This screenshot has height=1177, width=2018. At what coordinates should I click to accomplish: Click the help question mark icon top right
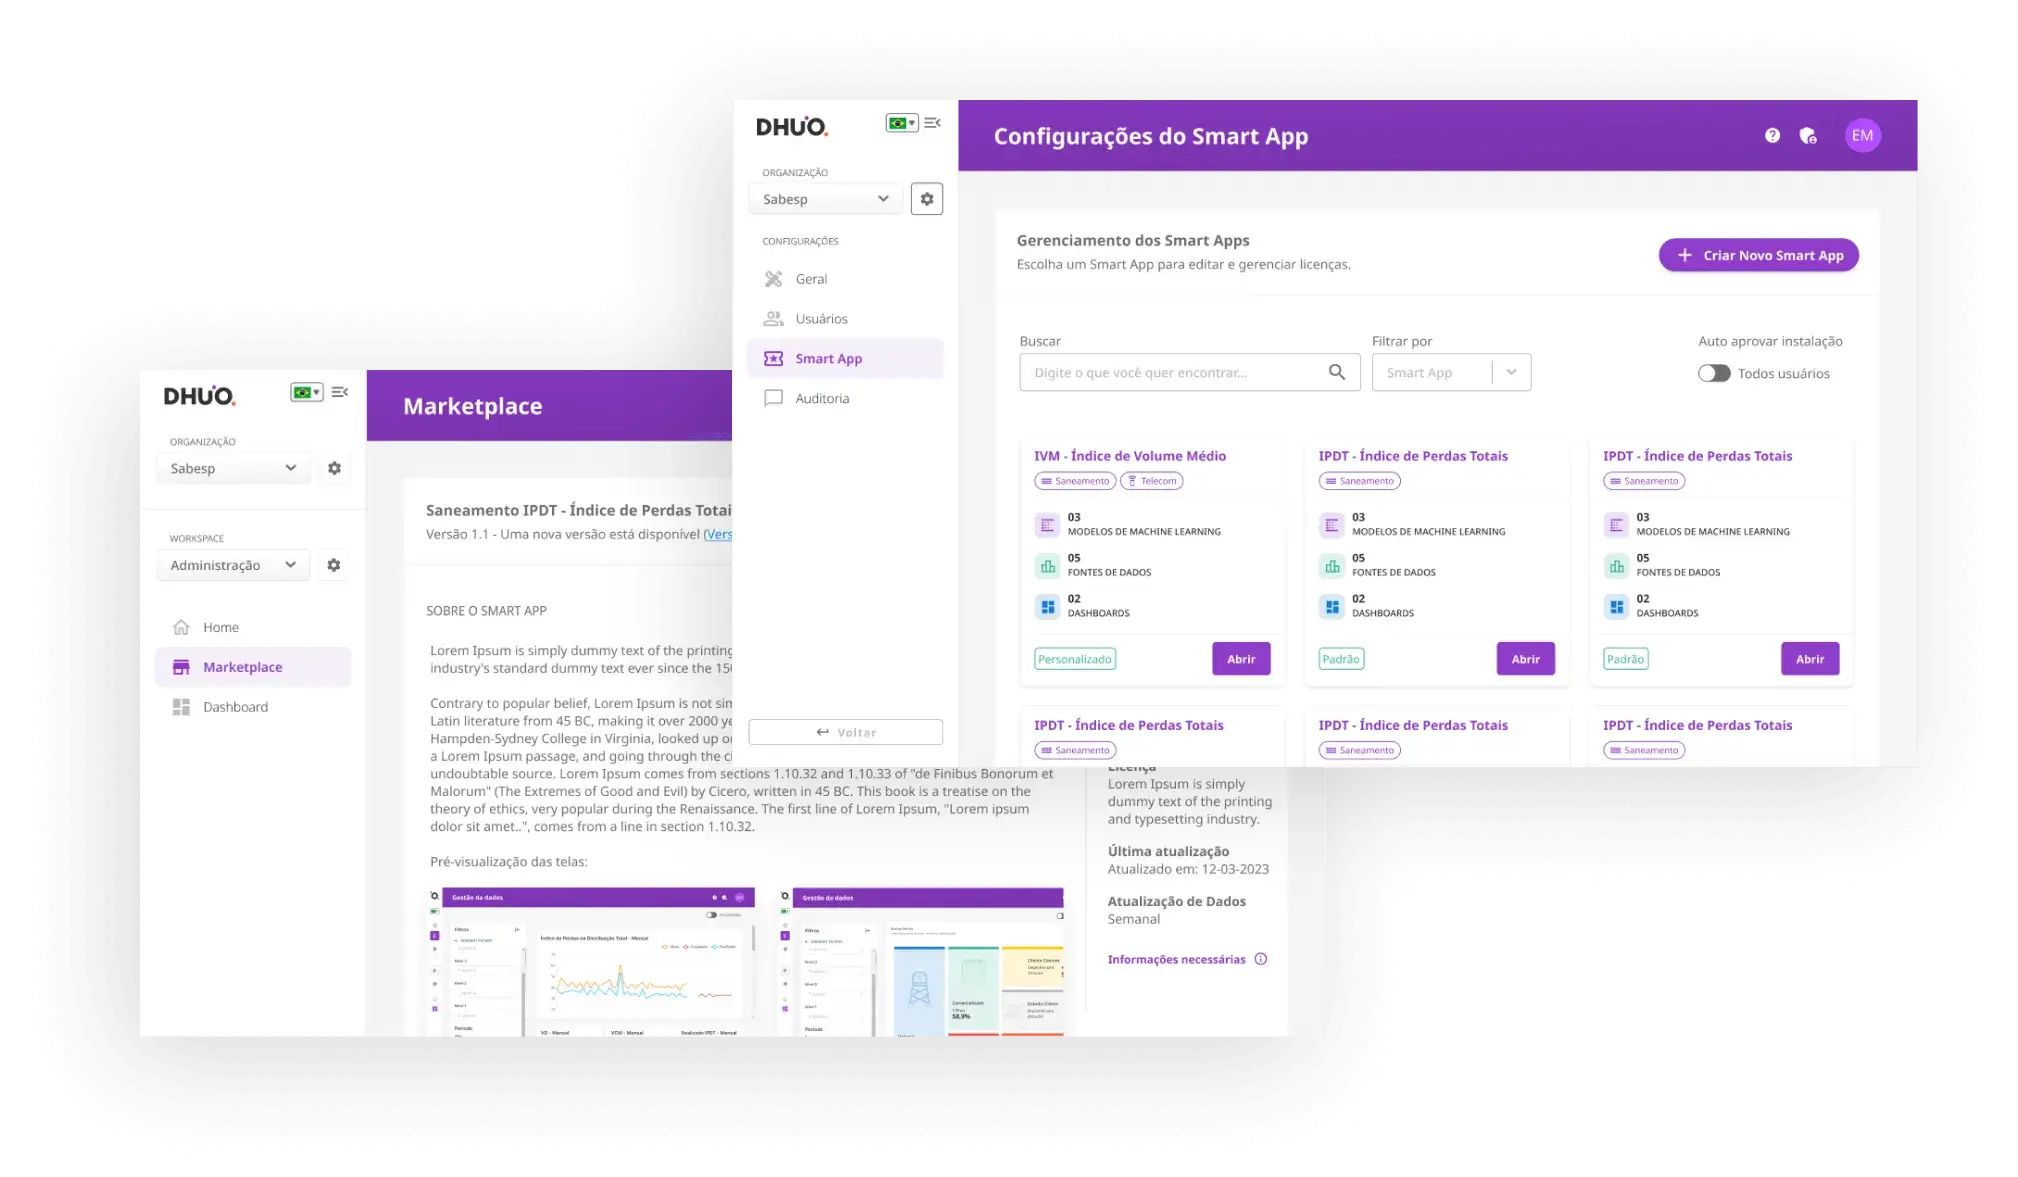click(x=1772, y=135)
